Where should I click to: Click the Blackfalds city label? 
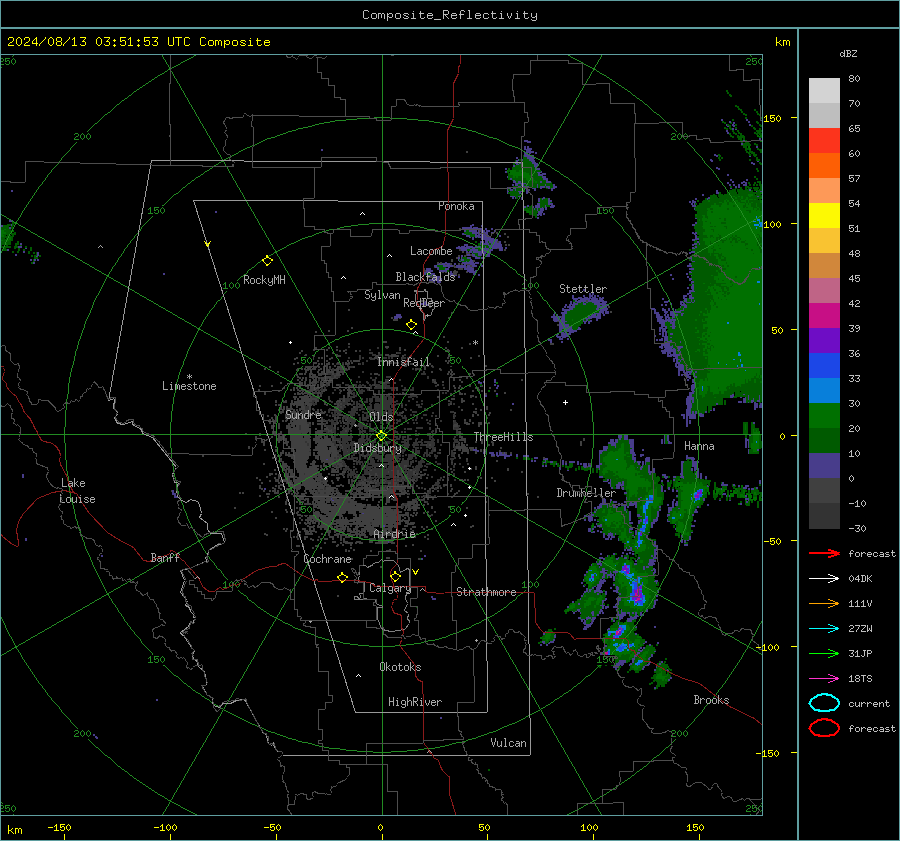[425, 277]
